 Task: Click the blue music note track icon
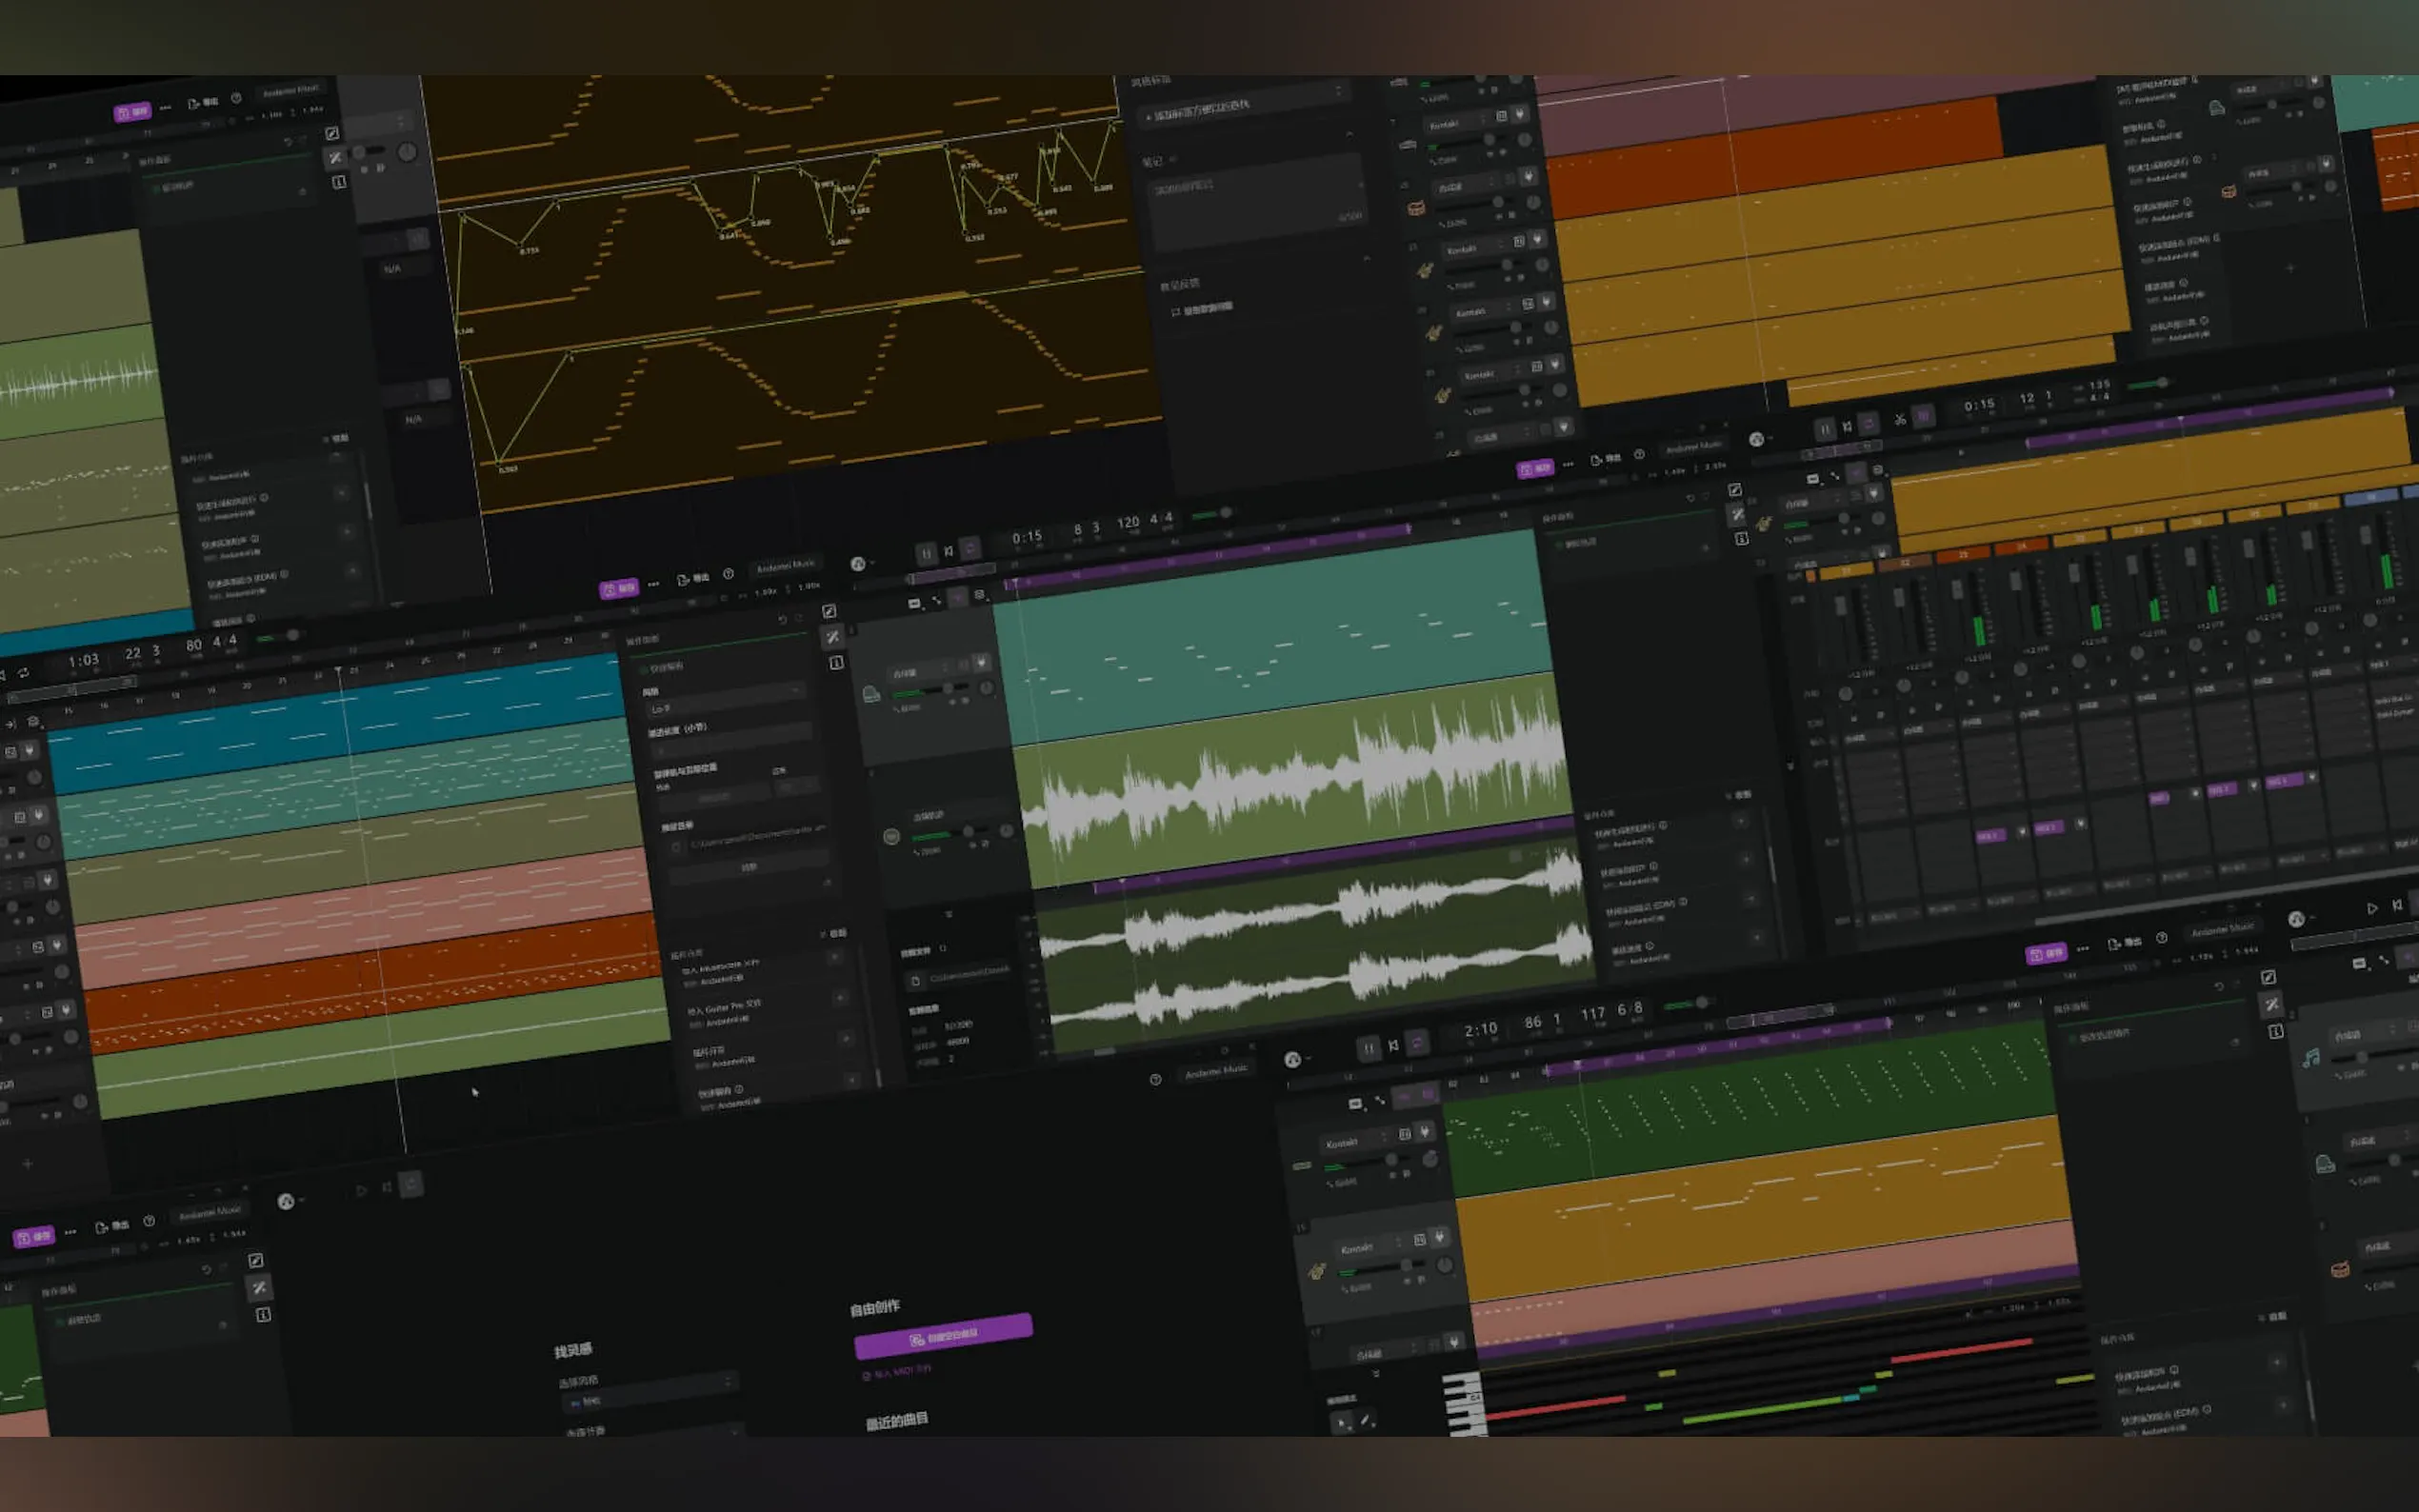(2311, 1058)
